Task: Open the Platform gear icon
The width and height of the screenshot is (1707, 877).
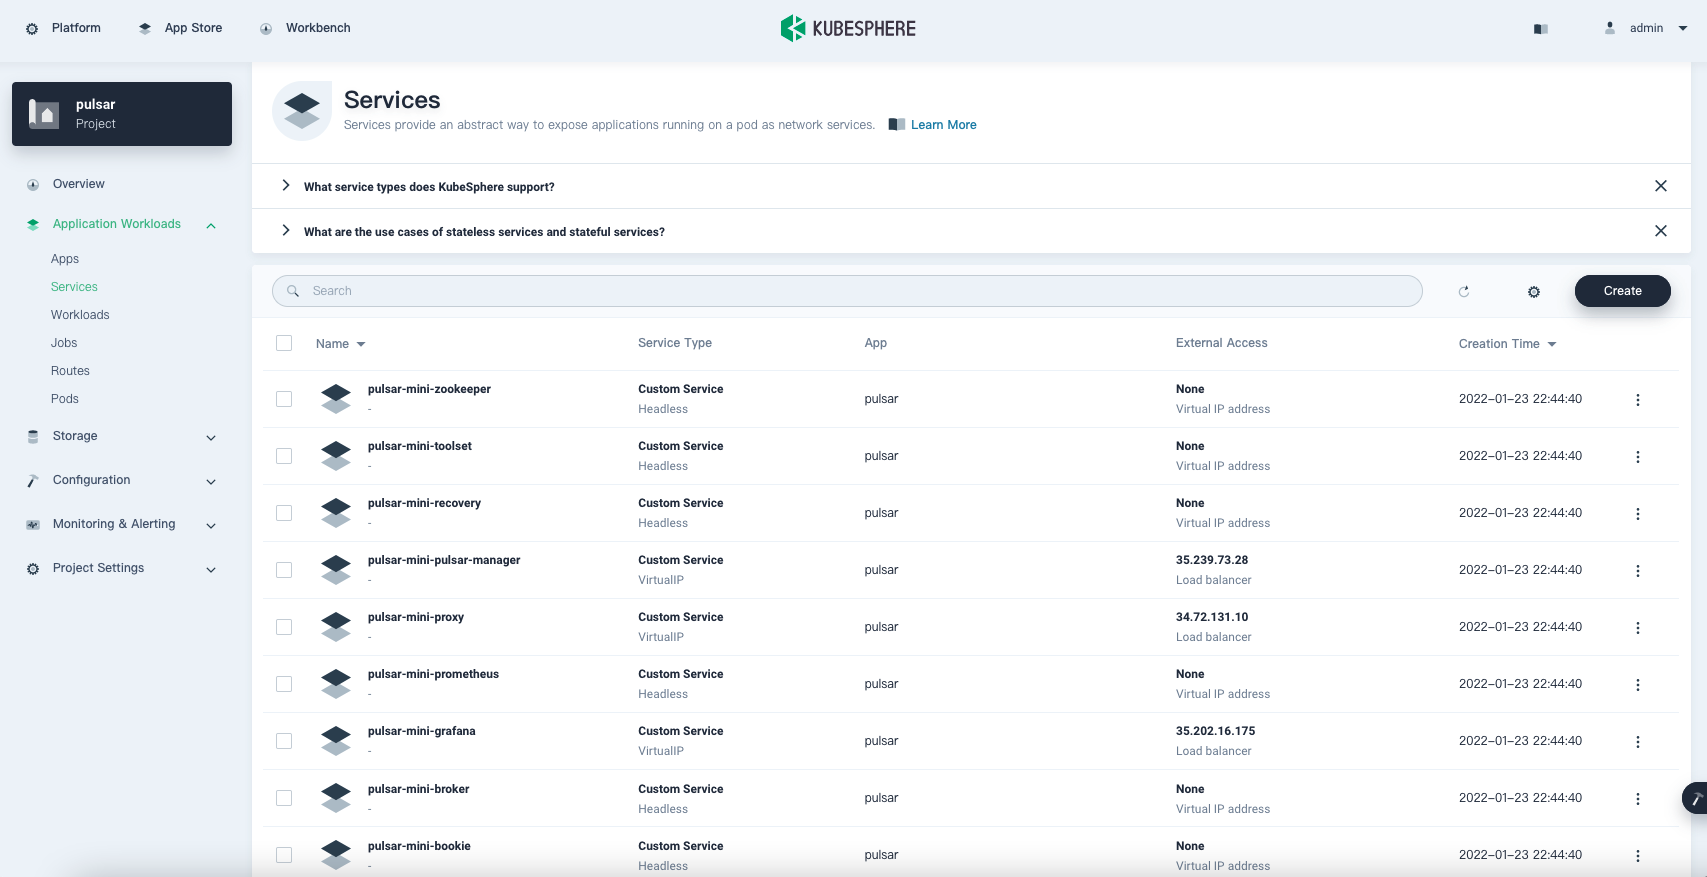Action: pos(32,29)
